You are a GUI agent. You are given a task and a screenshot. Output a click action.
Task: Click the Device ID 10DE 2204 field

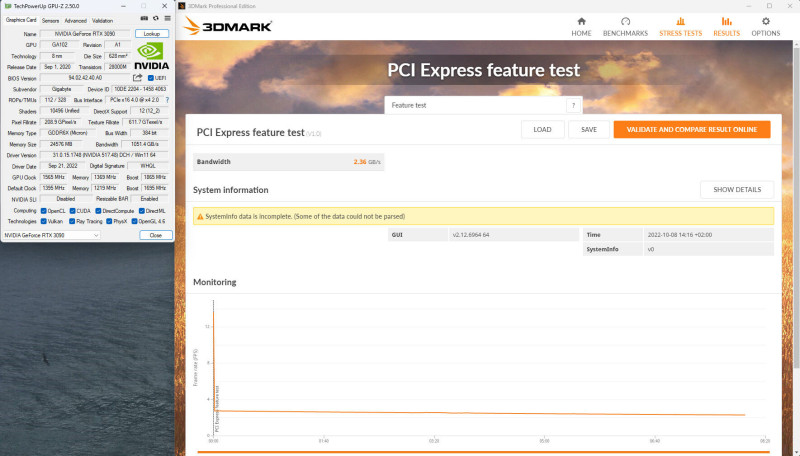(x=140, y=89)
